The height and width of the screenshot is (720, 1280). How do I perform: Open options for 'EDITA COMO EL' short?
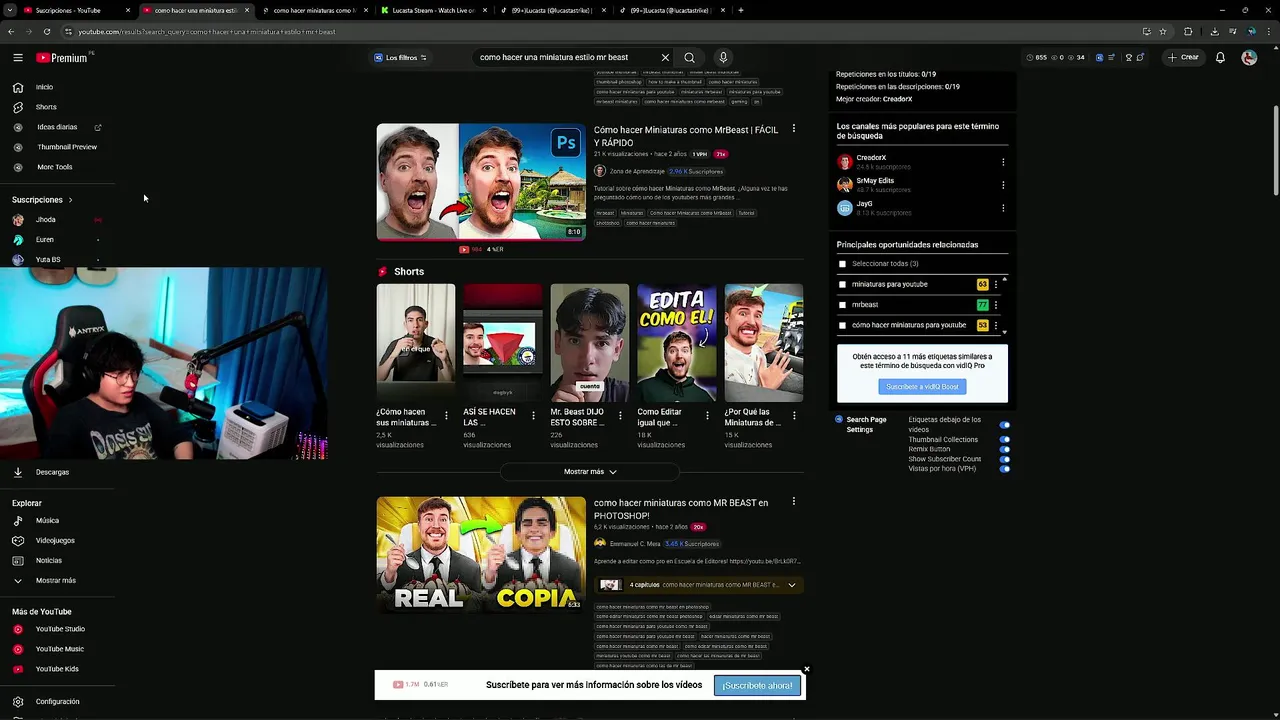pyautogui.click(x=707, y=415)
